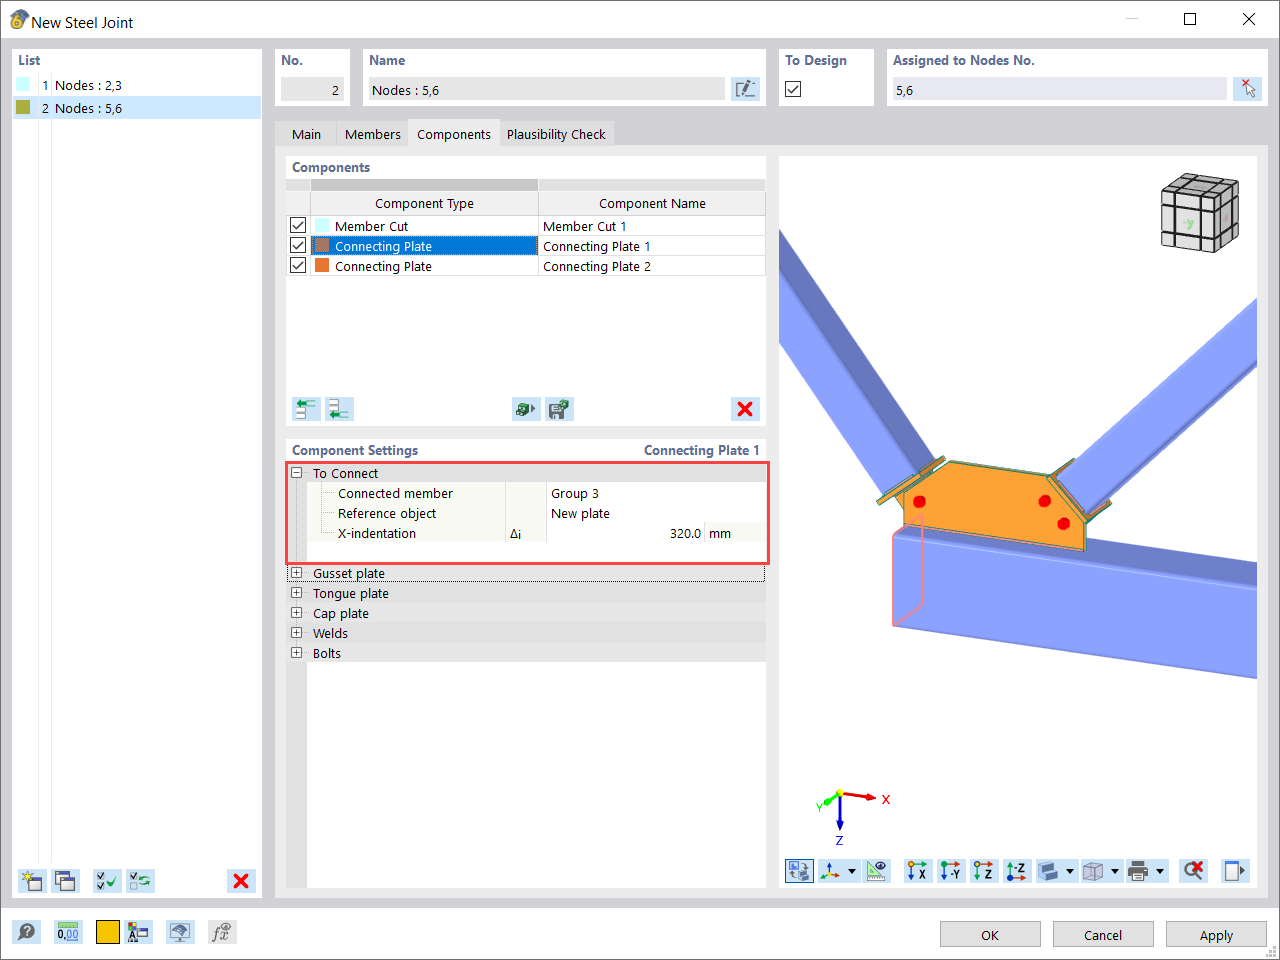Switch to the Main tab
The width and height of the screenshot is (1280, 960).
(x=307, y=134)
